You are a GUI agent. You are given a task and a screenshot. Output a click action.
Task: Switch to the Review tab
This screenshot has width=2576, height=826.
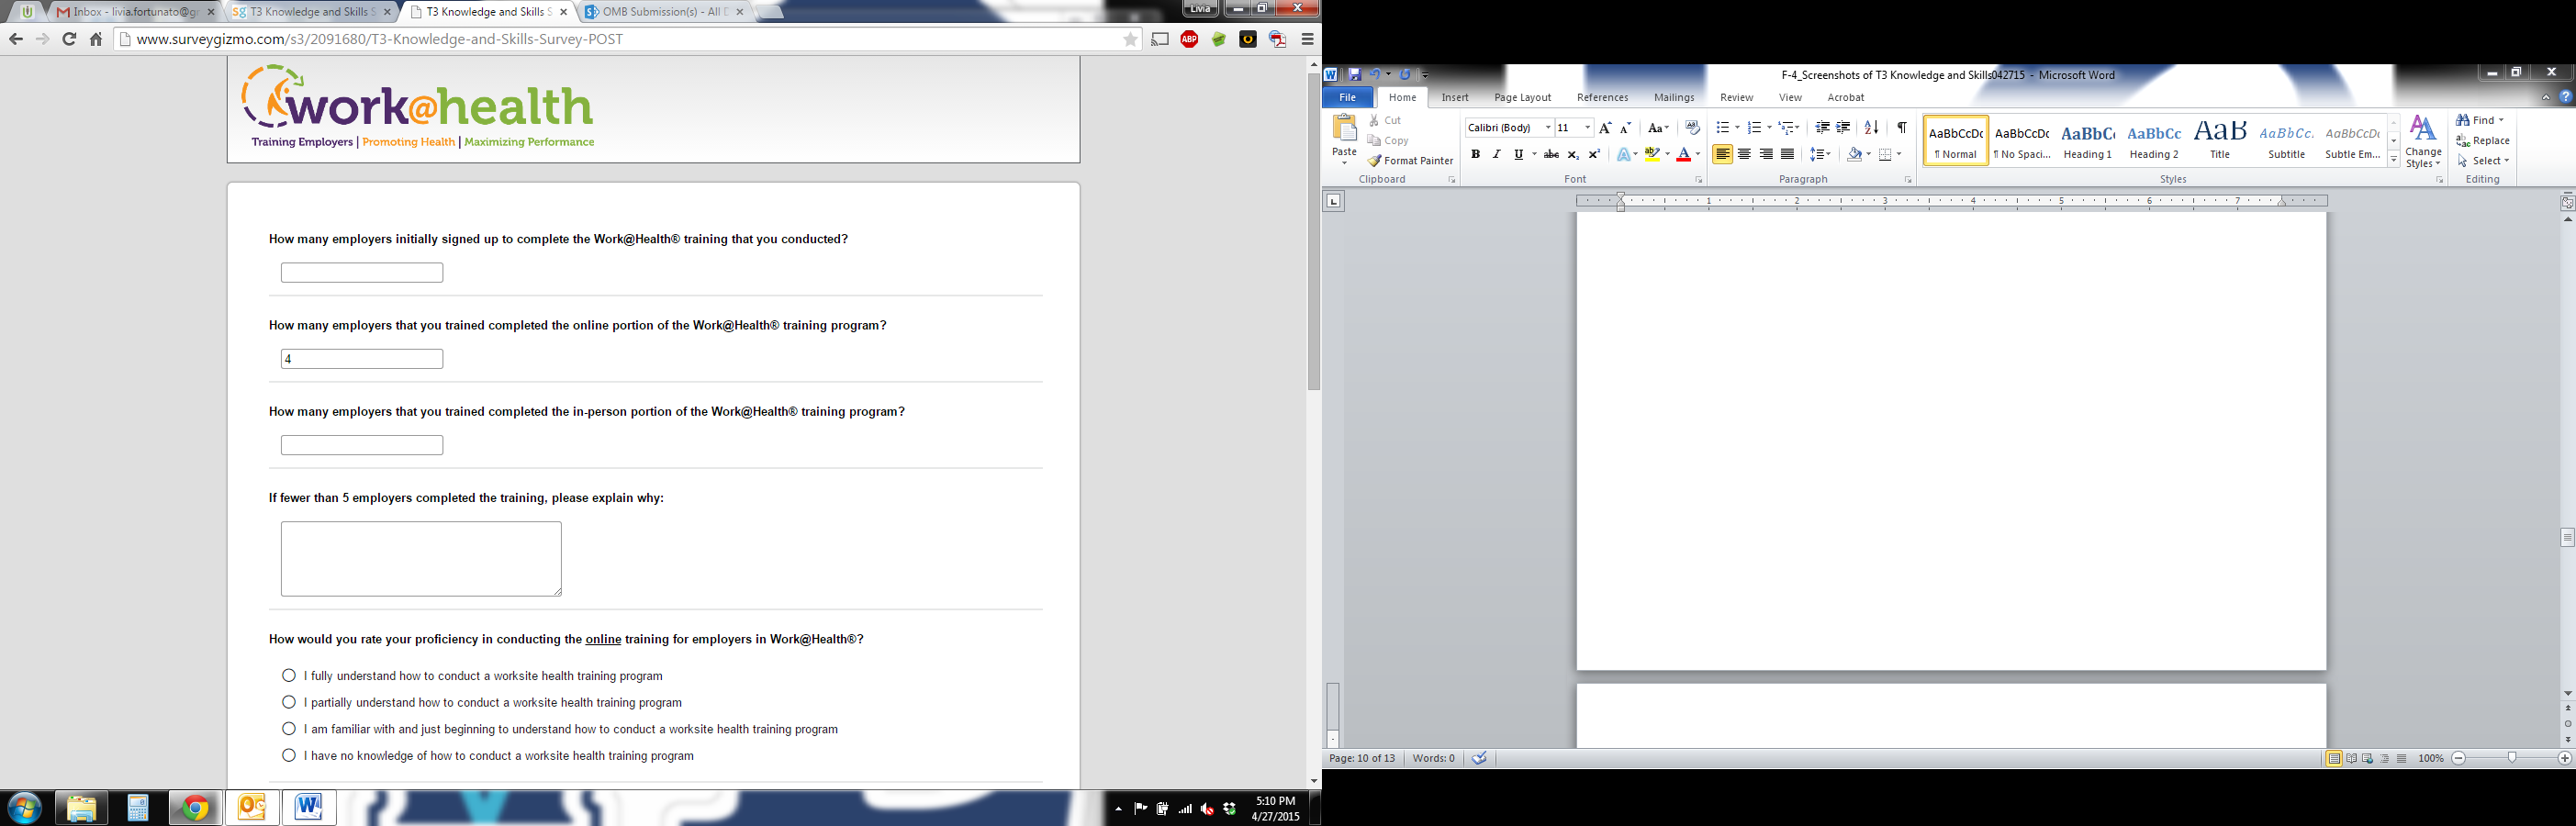pos(1736,97)
